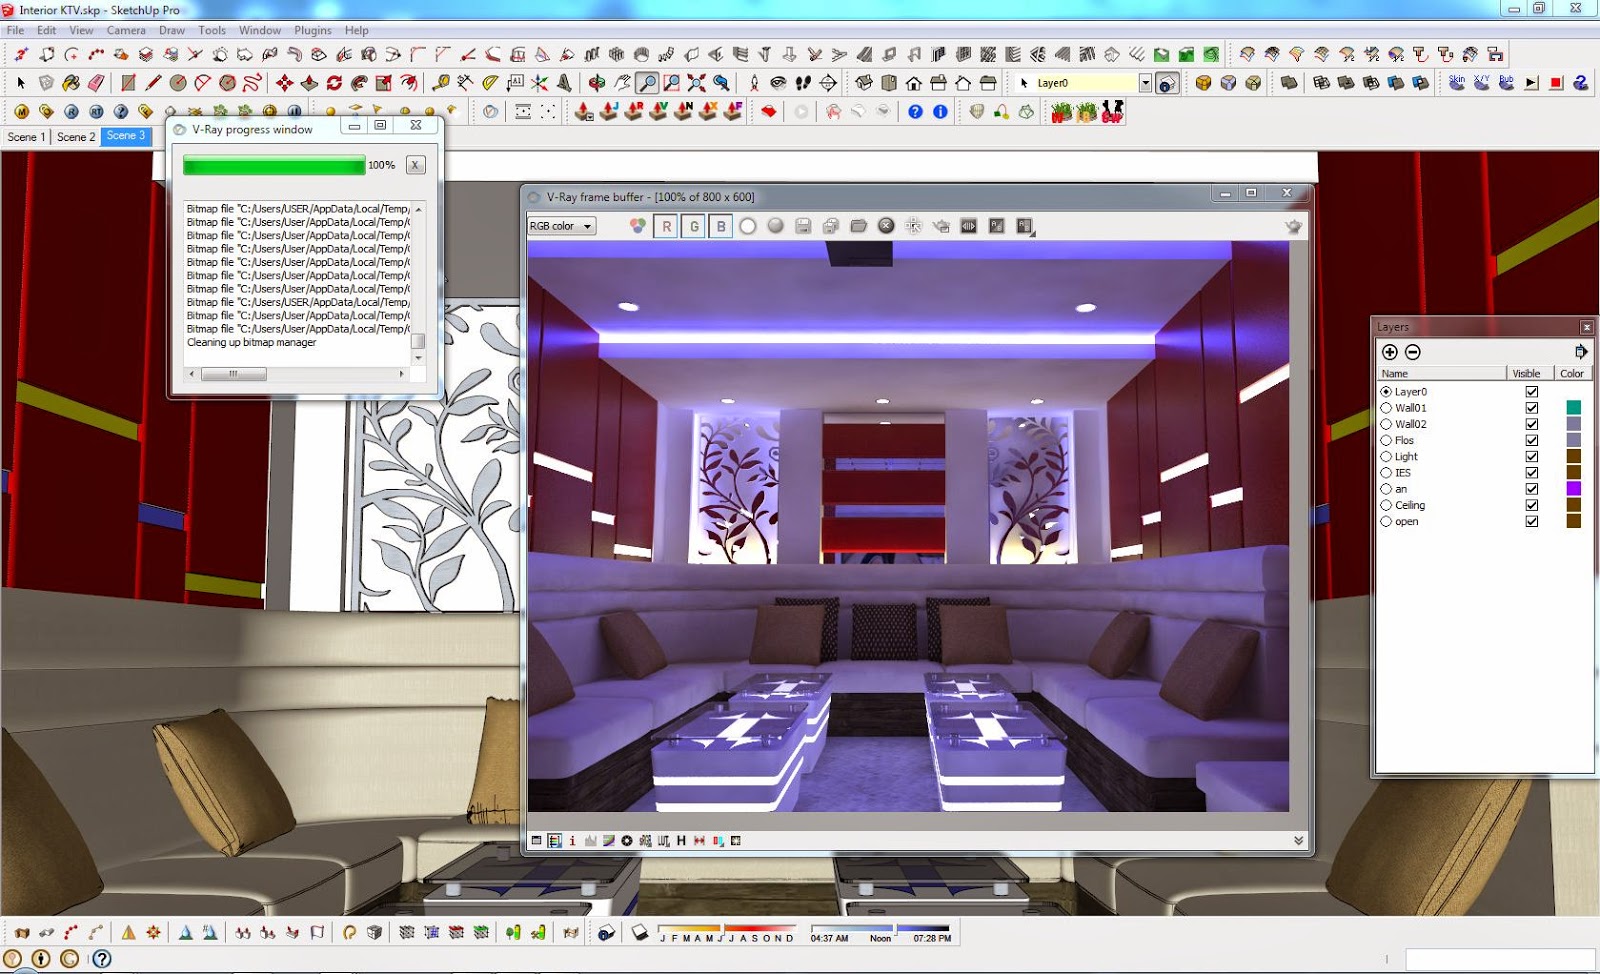Viewport: 1600px width, 974px height.
Task: Open the Plugins menu
Action: pos(313,30)
